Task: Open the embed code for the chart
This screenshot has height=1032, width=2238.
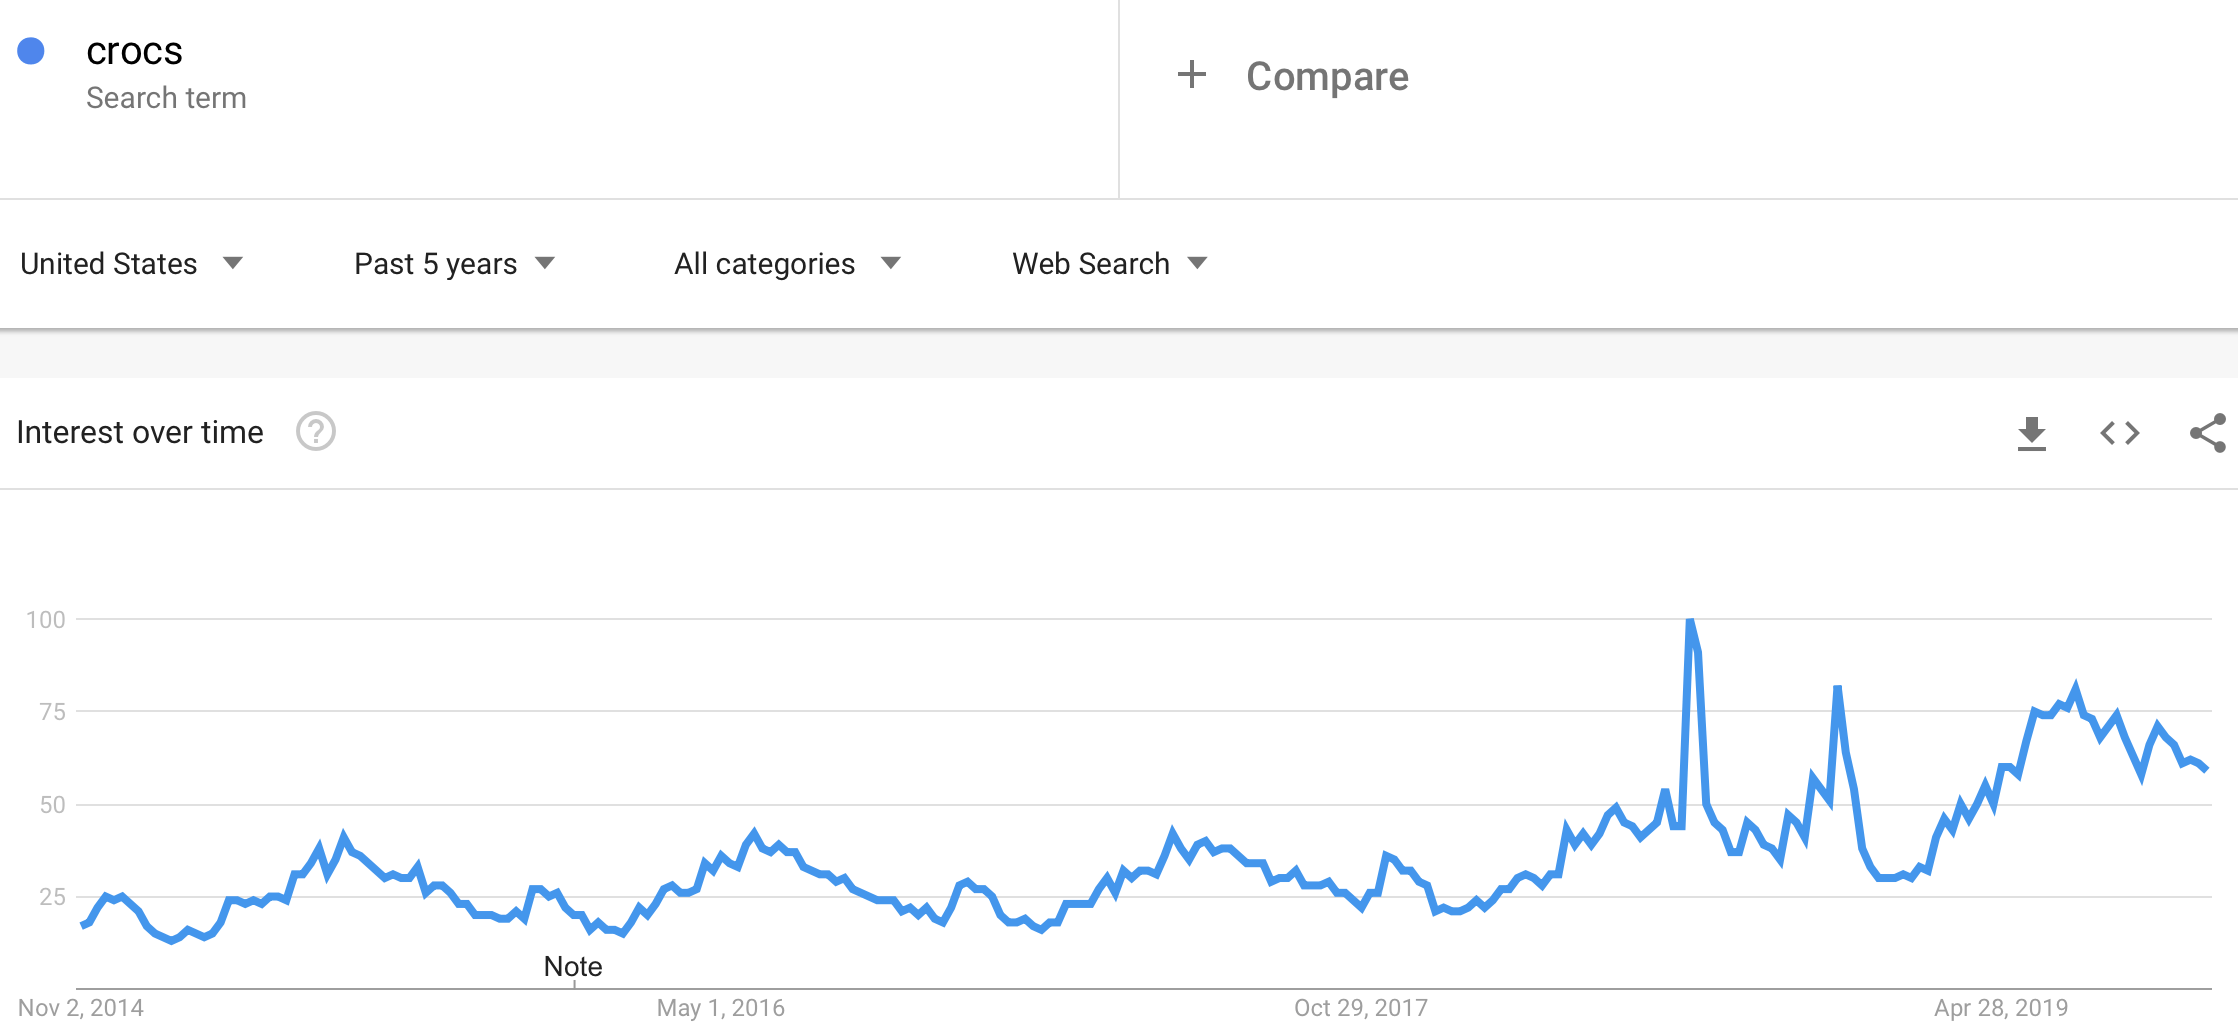Action: [x=2118, y=432]
